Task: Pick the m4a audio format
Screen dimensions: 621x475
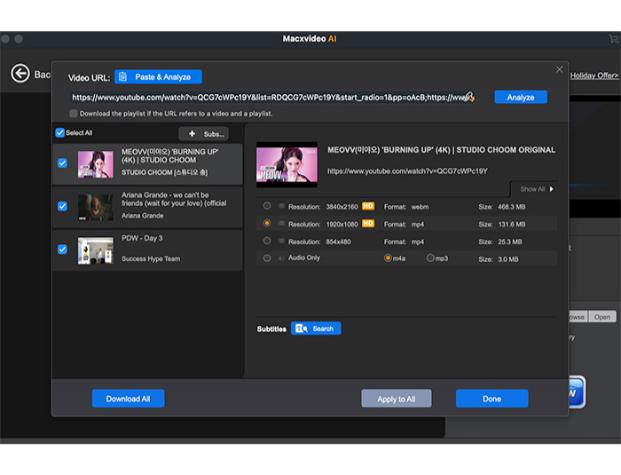Action: [x=388, y=258]
